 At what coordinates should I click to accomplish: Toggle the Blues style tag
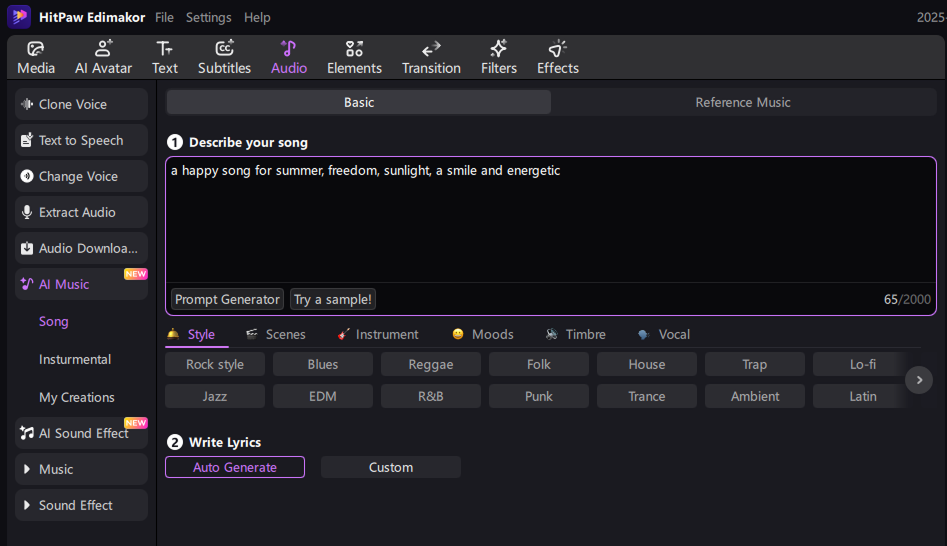coord(323,364)
